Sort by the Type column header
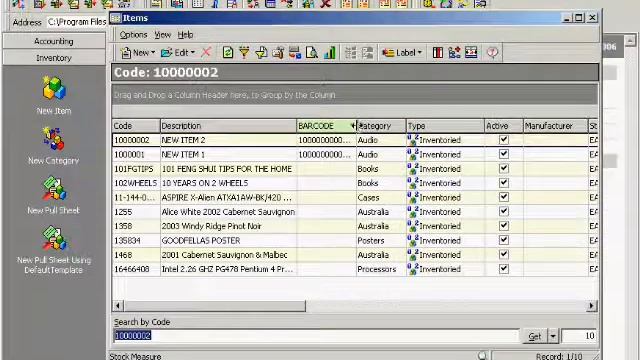The image size is (640, 360). (445, 126)
